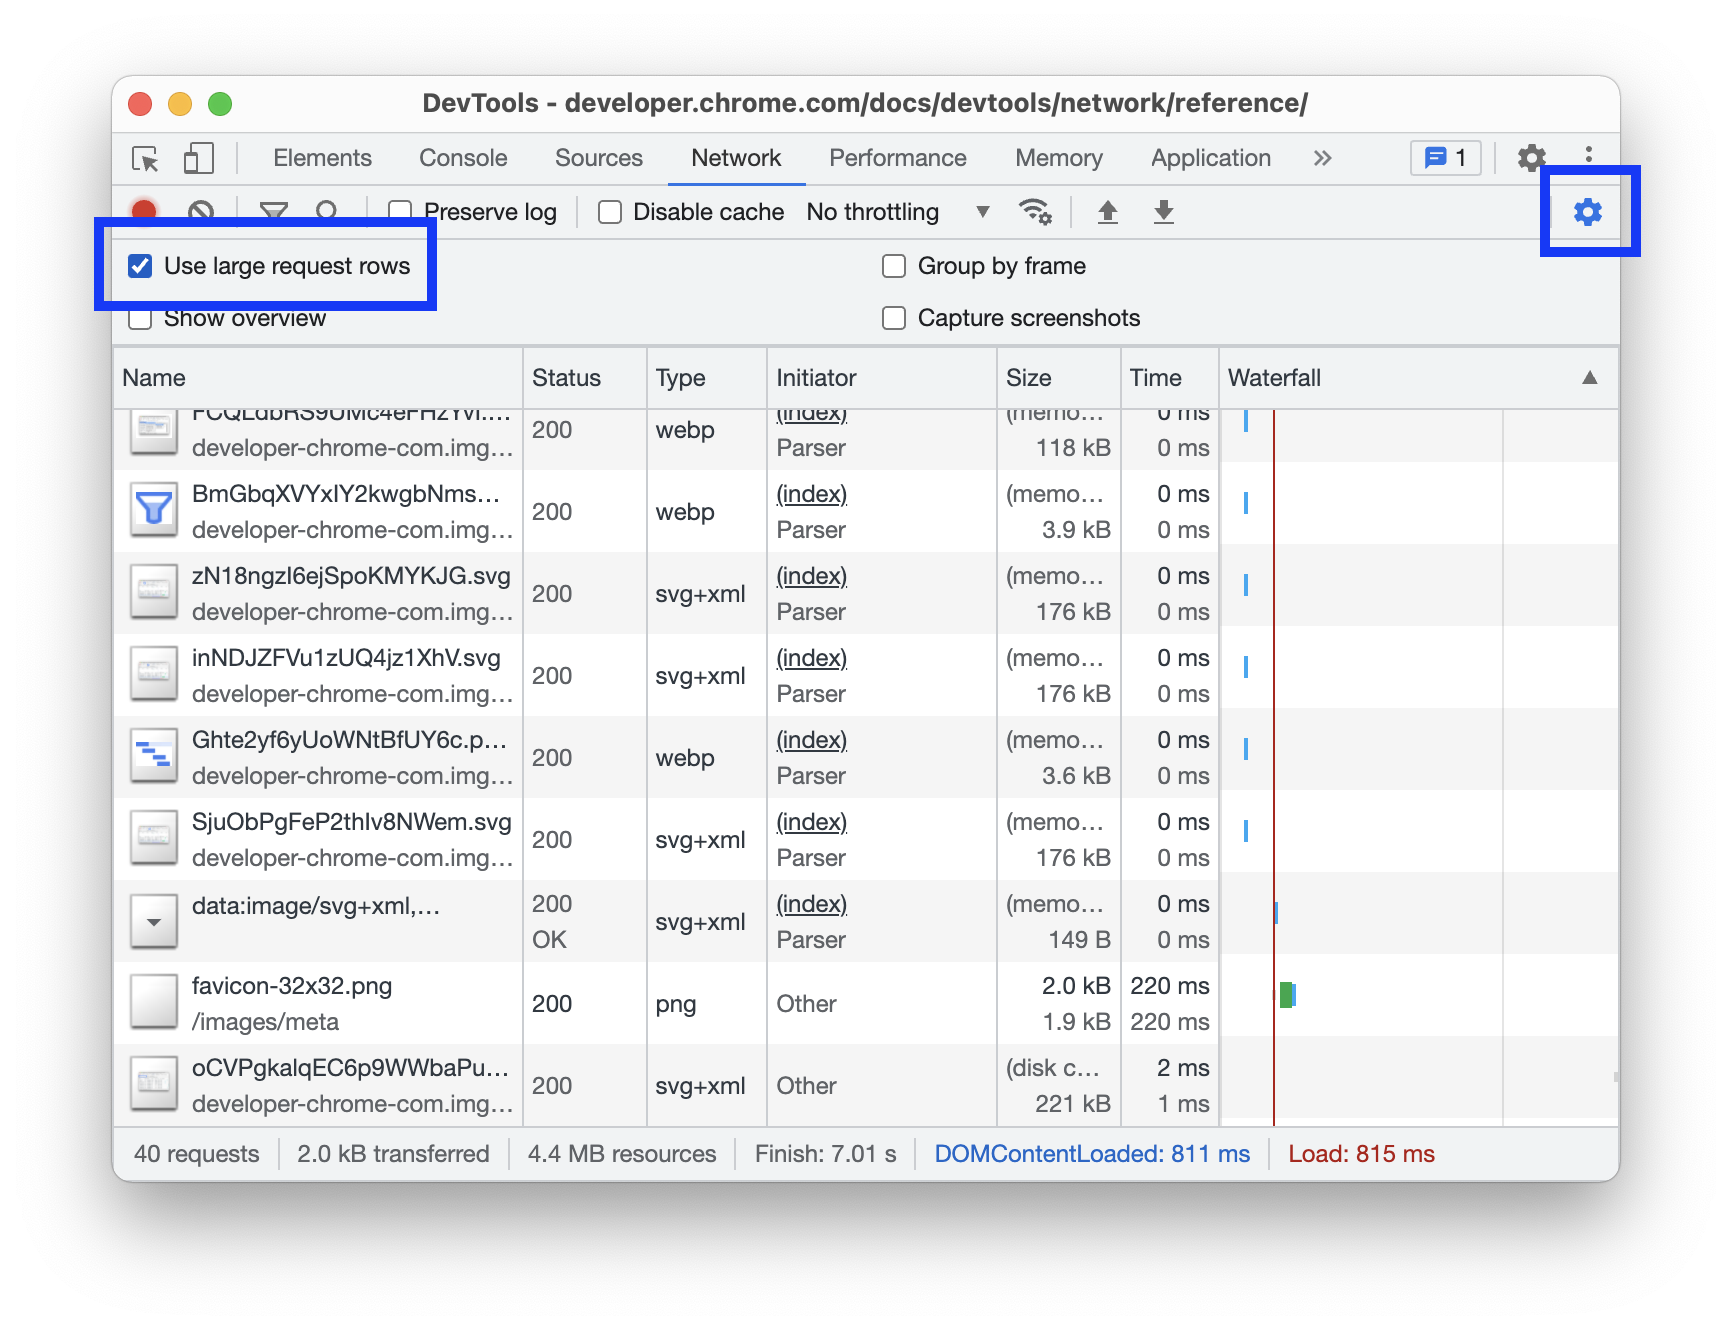The image size is (1732, 1330).
Task: Uncheck Use large request rows
Action: tap(141, 266)
